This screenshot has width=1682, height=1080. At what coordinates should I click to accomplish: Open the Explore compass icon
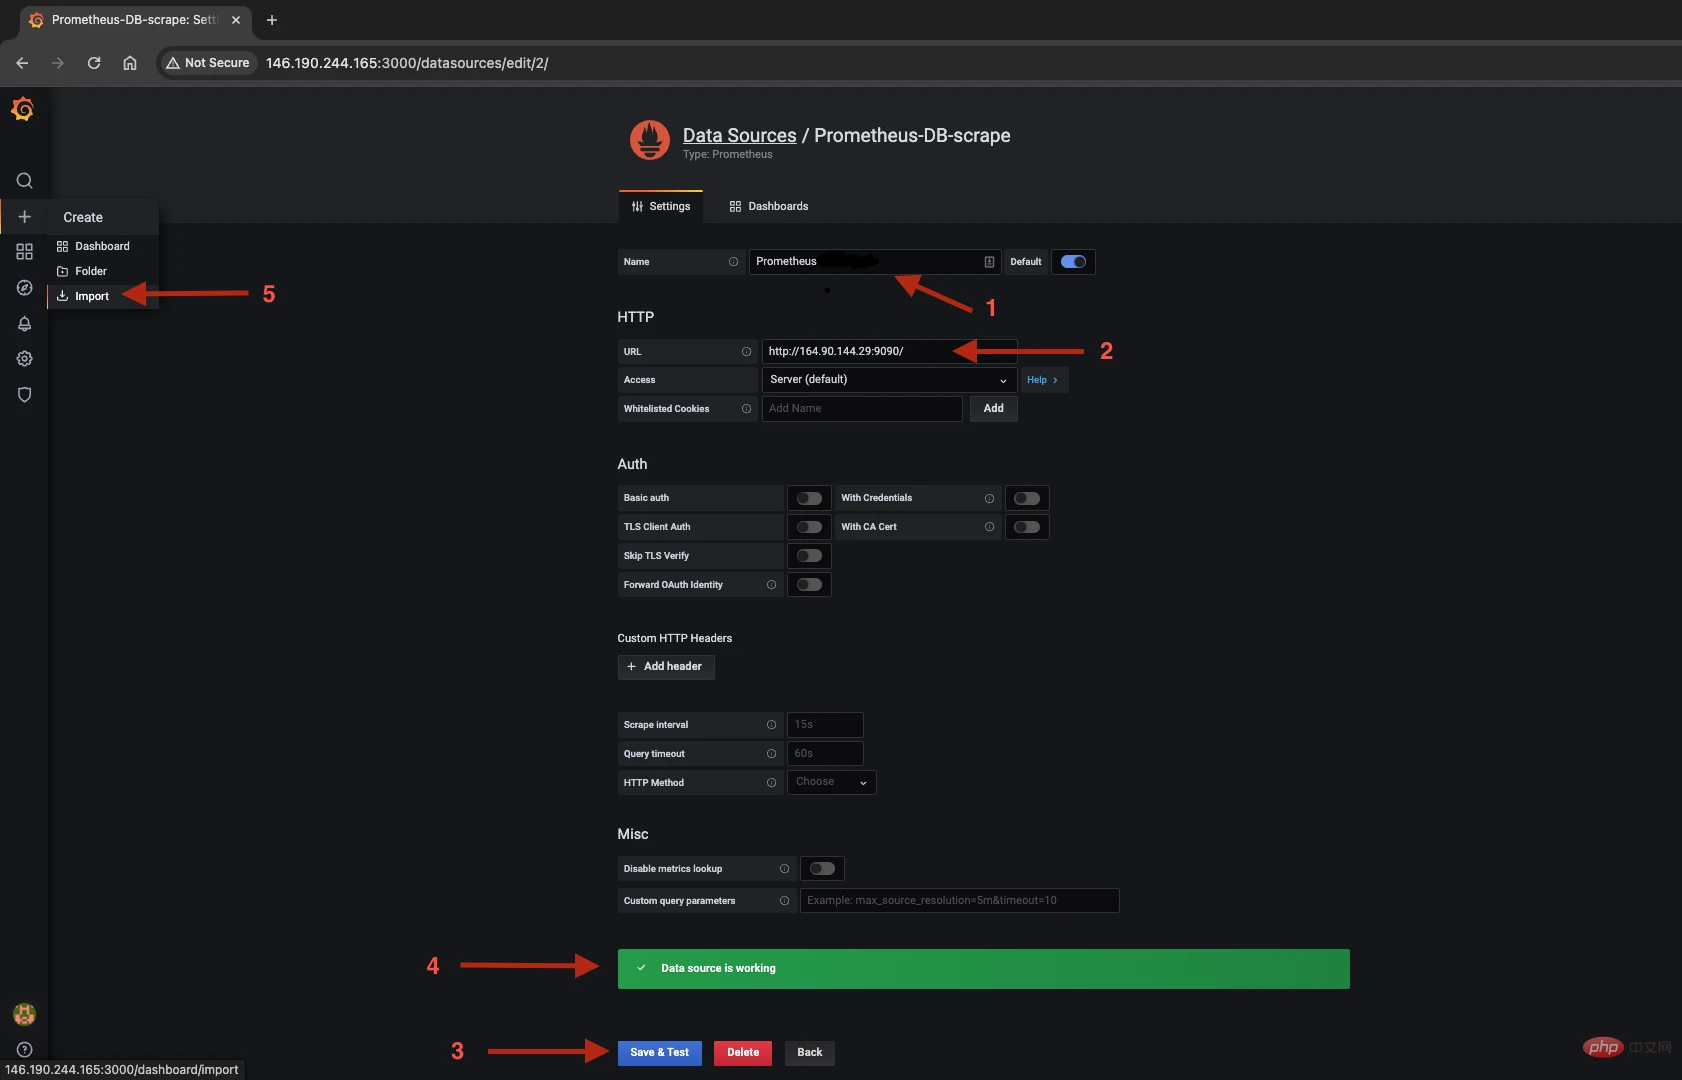click(24, 288)
